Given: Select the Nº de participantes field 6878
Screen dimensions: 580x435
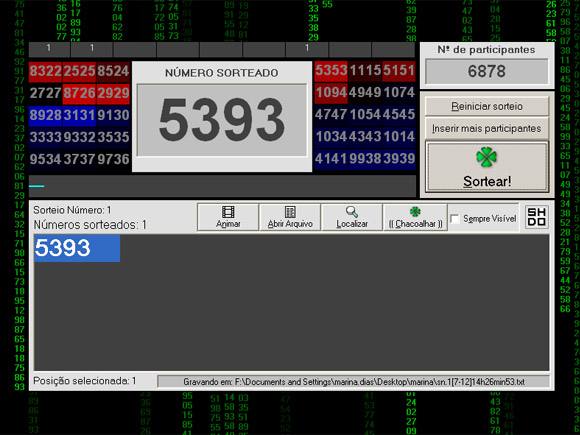Looking at the screenshot, I should 486,71.
